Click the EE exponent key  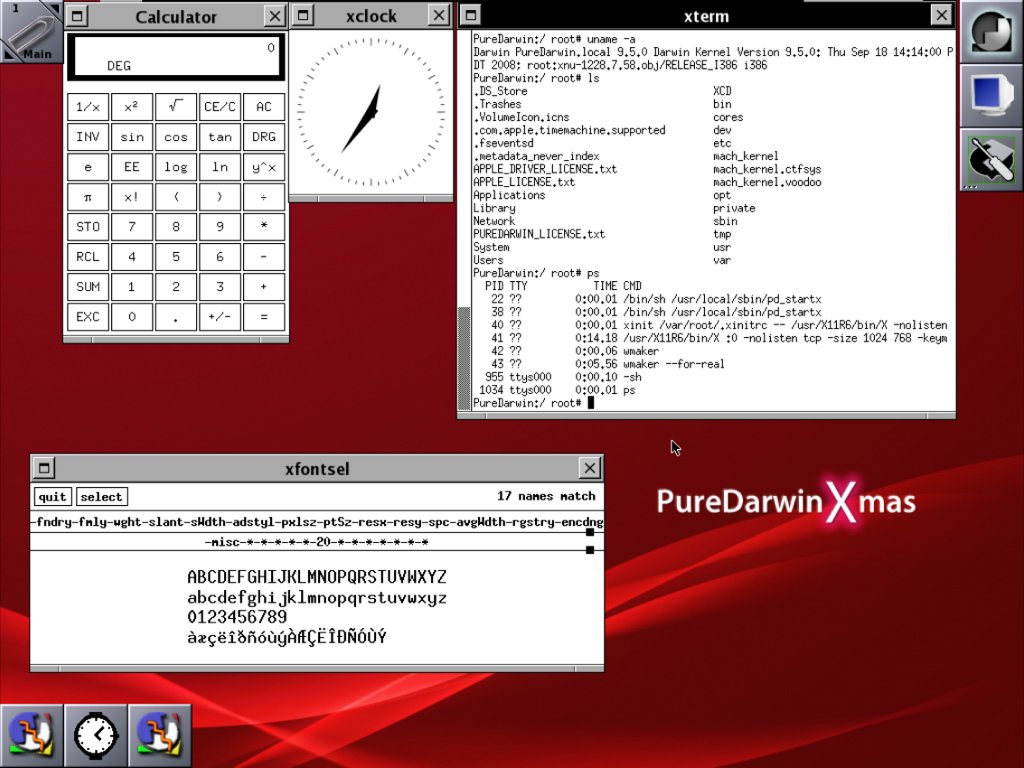[x=131, y=167]
